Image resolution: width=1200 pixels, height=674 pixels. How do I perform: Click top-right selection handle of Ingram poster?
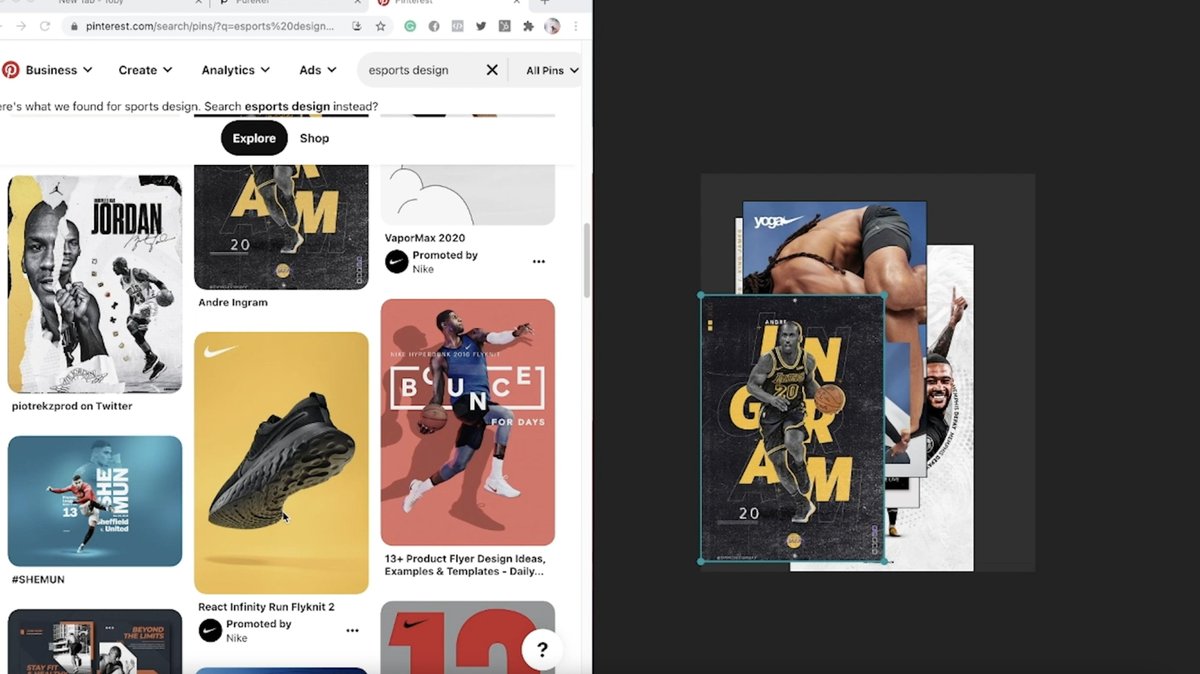pos(884,296)
